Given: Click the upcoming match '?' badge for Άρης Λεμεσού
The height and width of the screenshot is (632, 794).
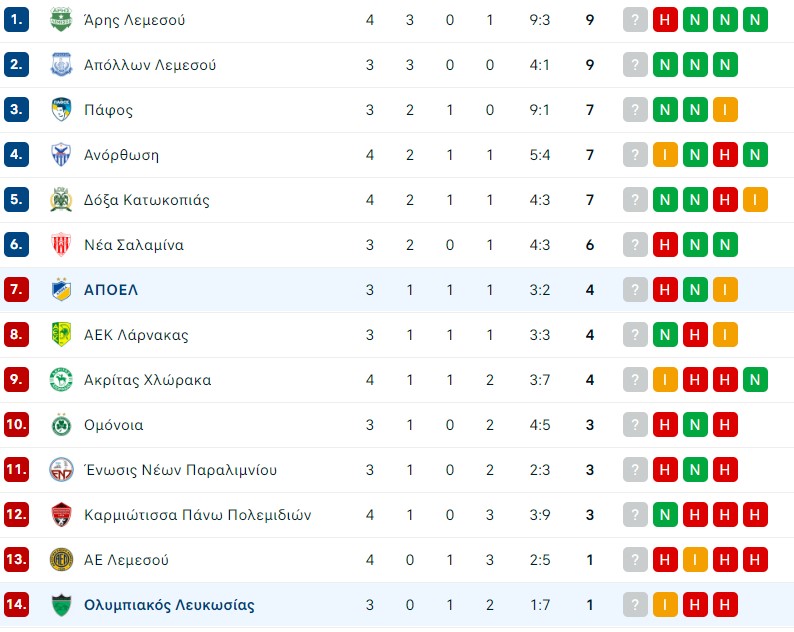Looking at the screenshot, I should tap(635, 20).
